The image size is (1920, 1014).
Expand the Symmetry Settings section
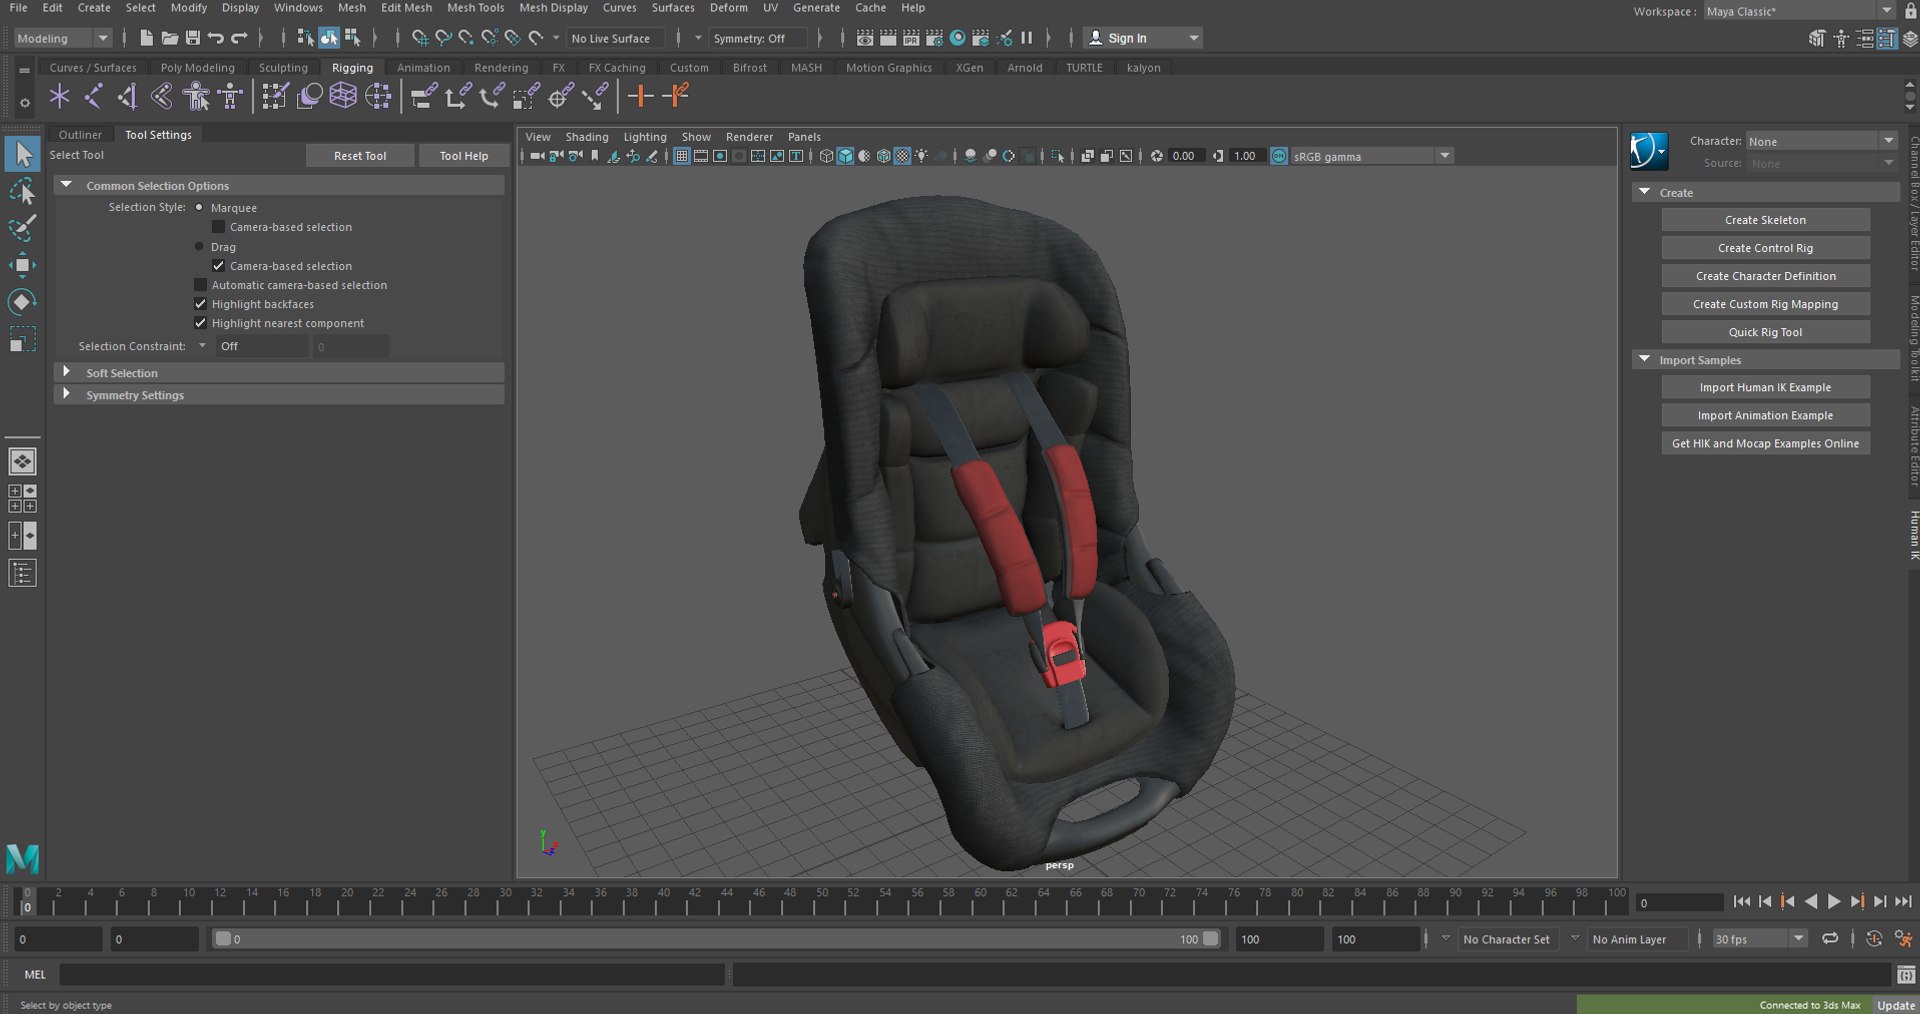(66, 394)
